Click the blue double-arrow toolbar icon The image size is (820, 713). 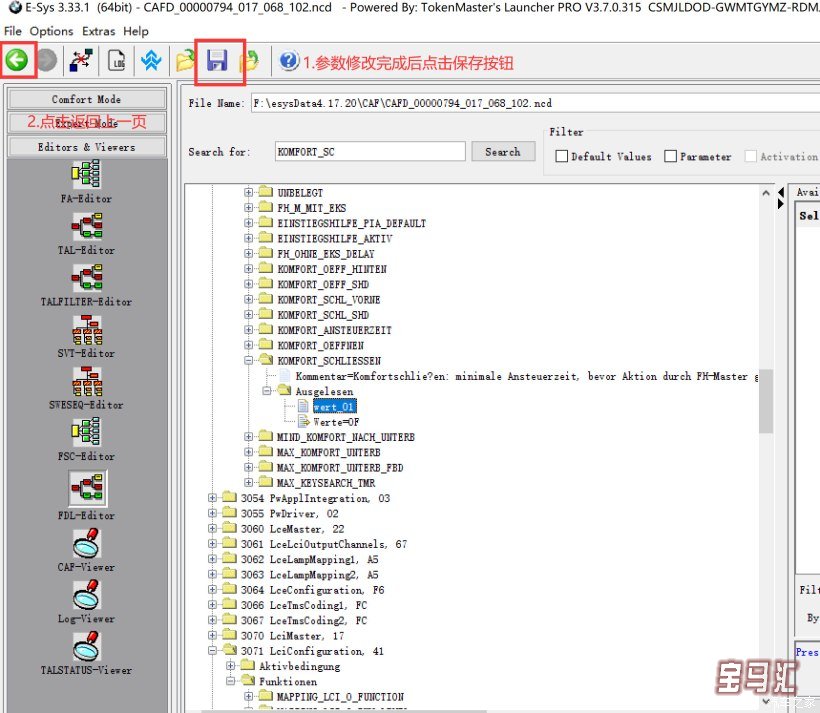pos(151,61)
